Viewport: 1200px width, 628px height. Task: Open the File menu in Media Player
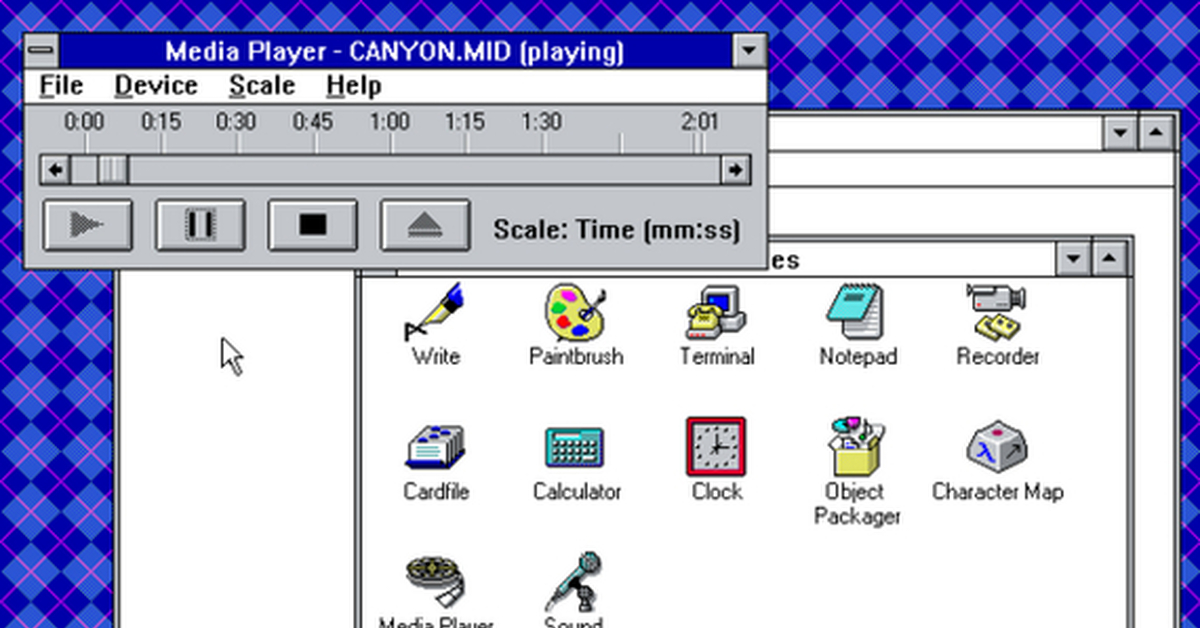click(61, 86)
